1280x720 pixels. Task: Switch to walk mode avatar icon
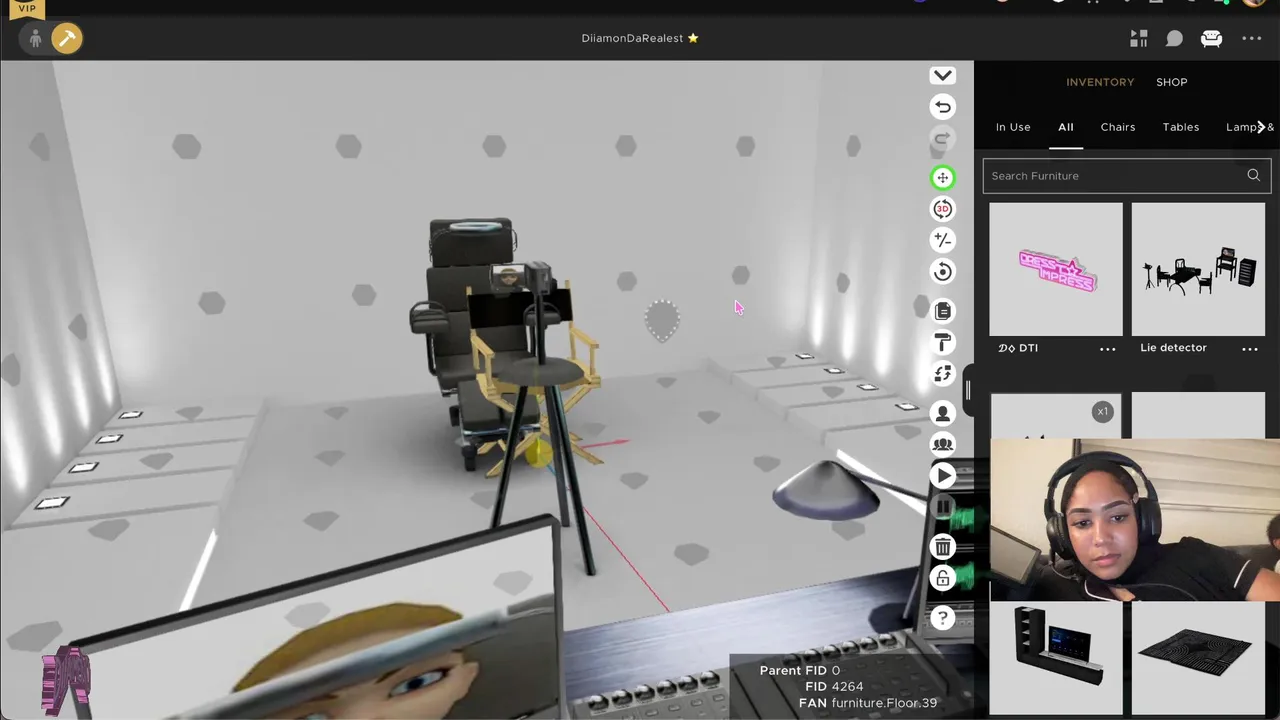[36, 38]
